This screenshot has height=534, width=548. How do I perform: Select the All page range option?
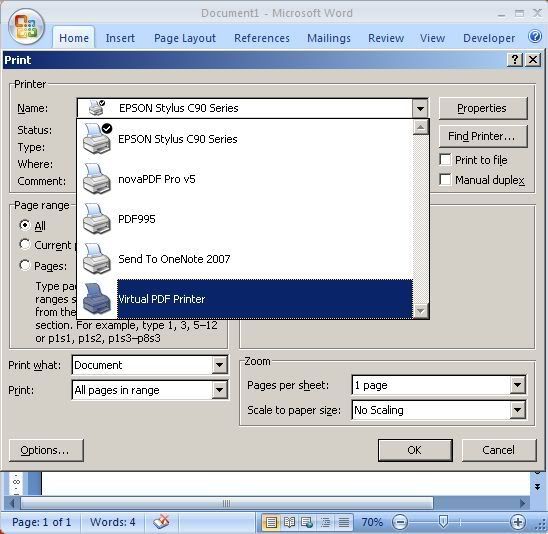pyautogui.click(x=24, y=225)
